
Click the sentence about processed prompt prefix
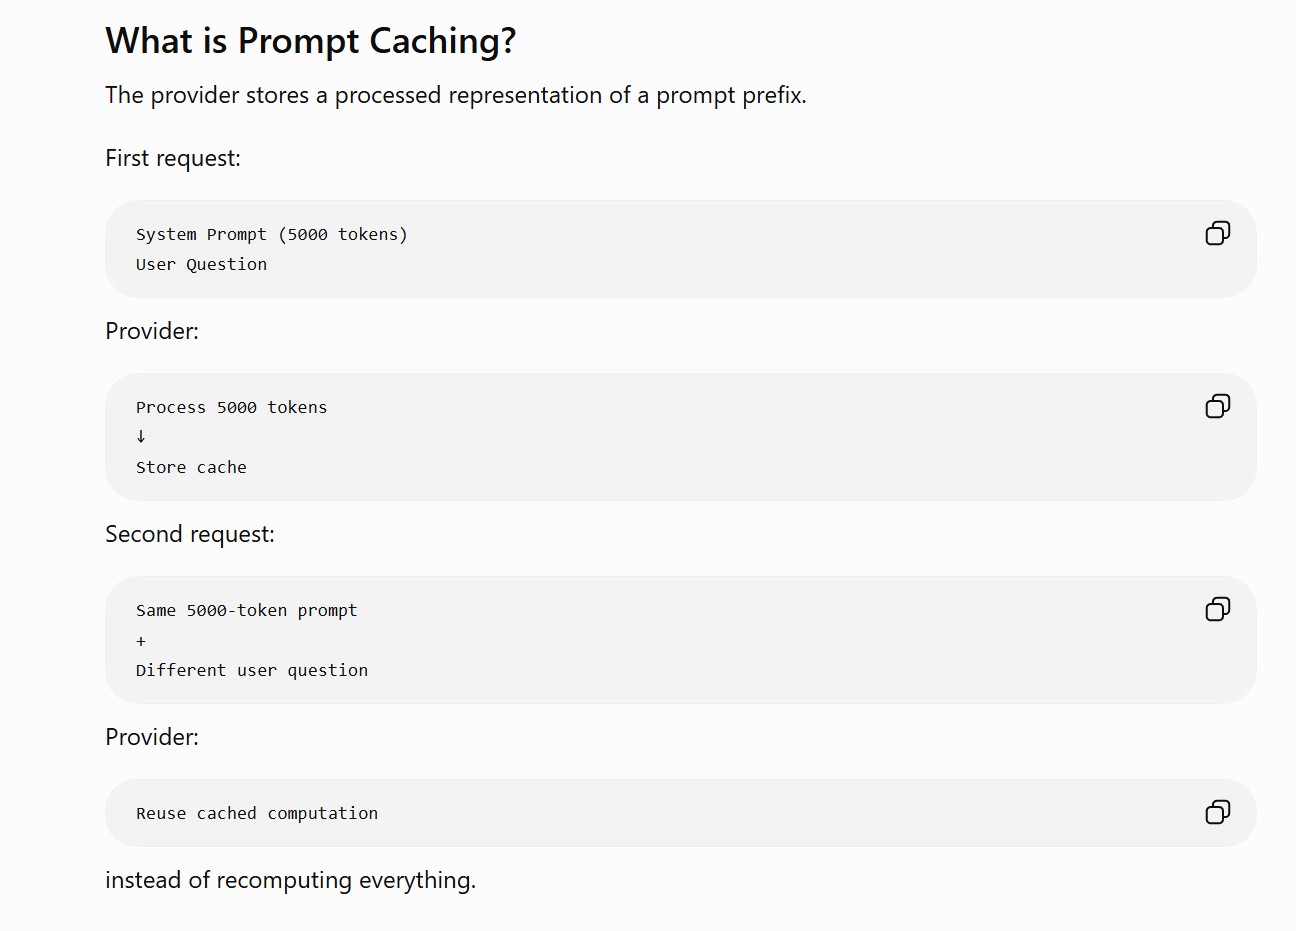[x=456, y=95]
